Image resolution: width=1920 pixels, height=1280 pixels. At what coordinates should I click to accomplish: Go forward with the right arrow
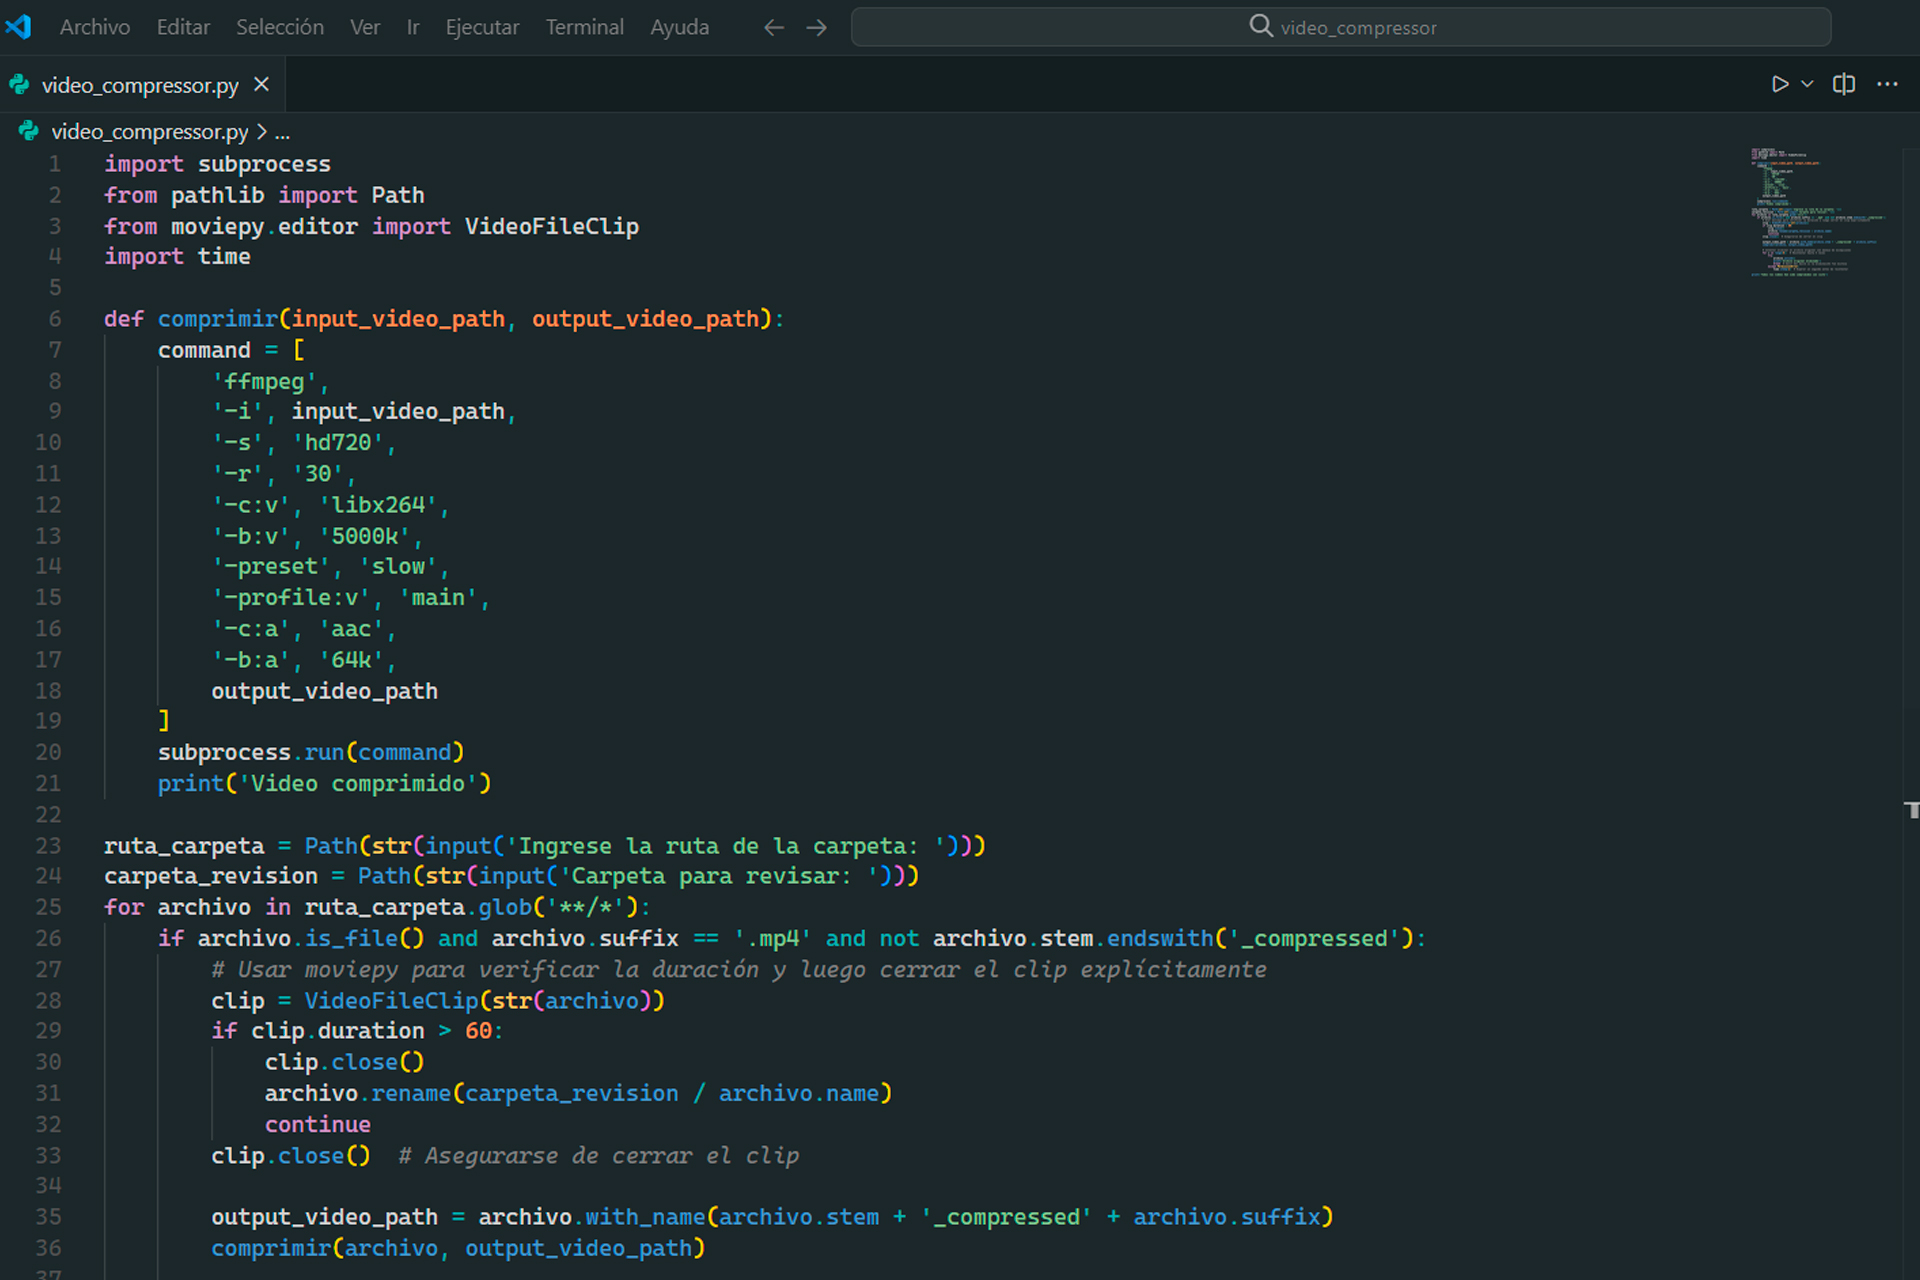[x=817, y=27]
